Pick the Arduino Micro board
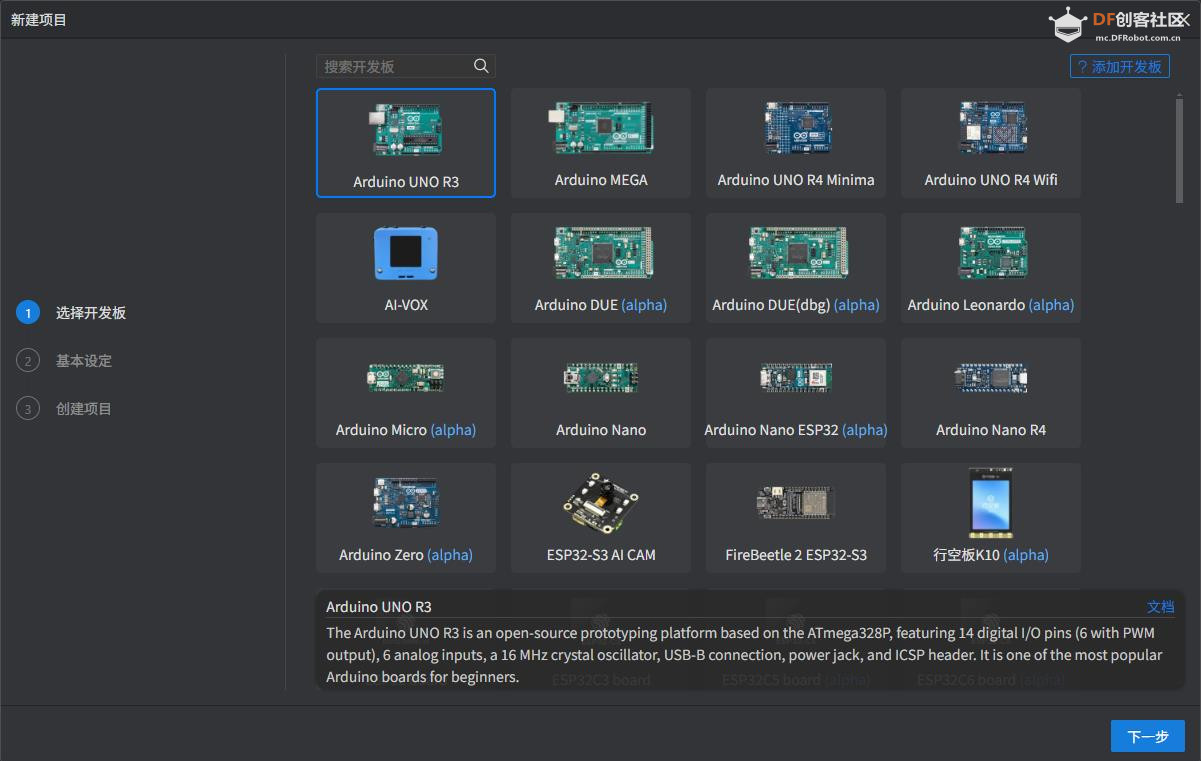Viewport: 1201px width, 761px height. pos(406,393)
